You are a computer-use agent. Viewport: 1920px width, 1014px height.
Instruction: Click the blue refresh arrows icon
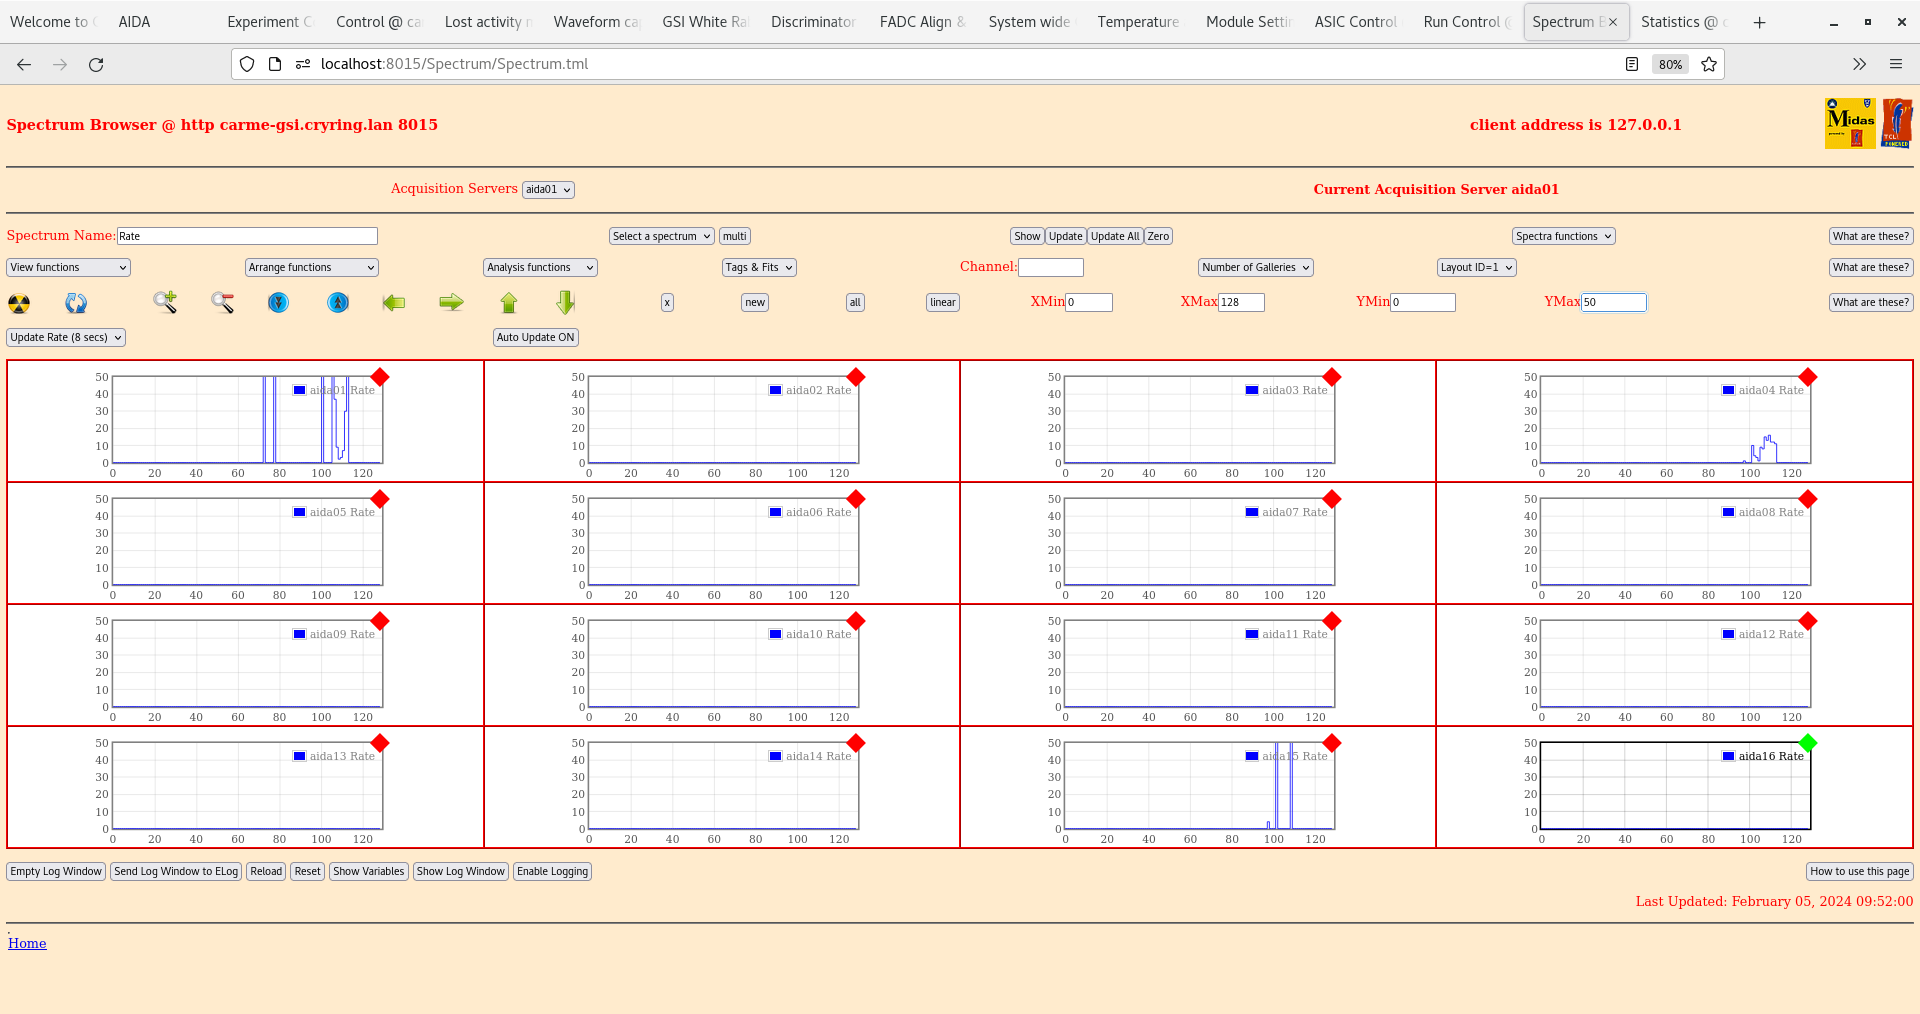pos(76,303)
